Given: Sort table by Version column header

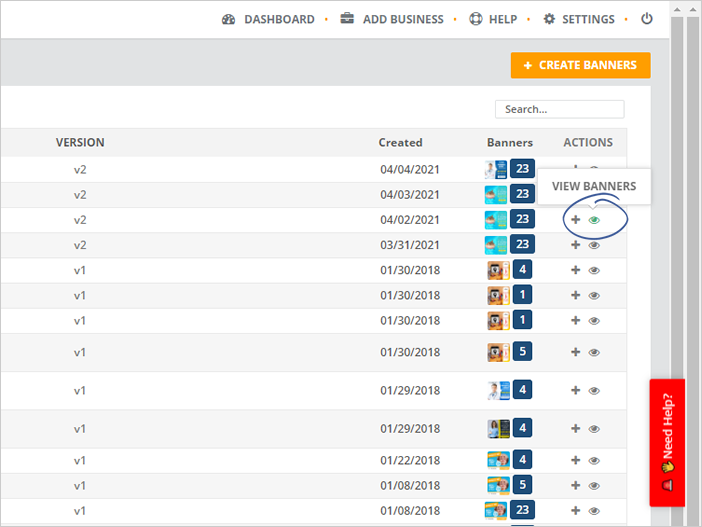Looking at the screenshot, I should pos(80,142).
